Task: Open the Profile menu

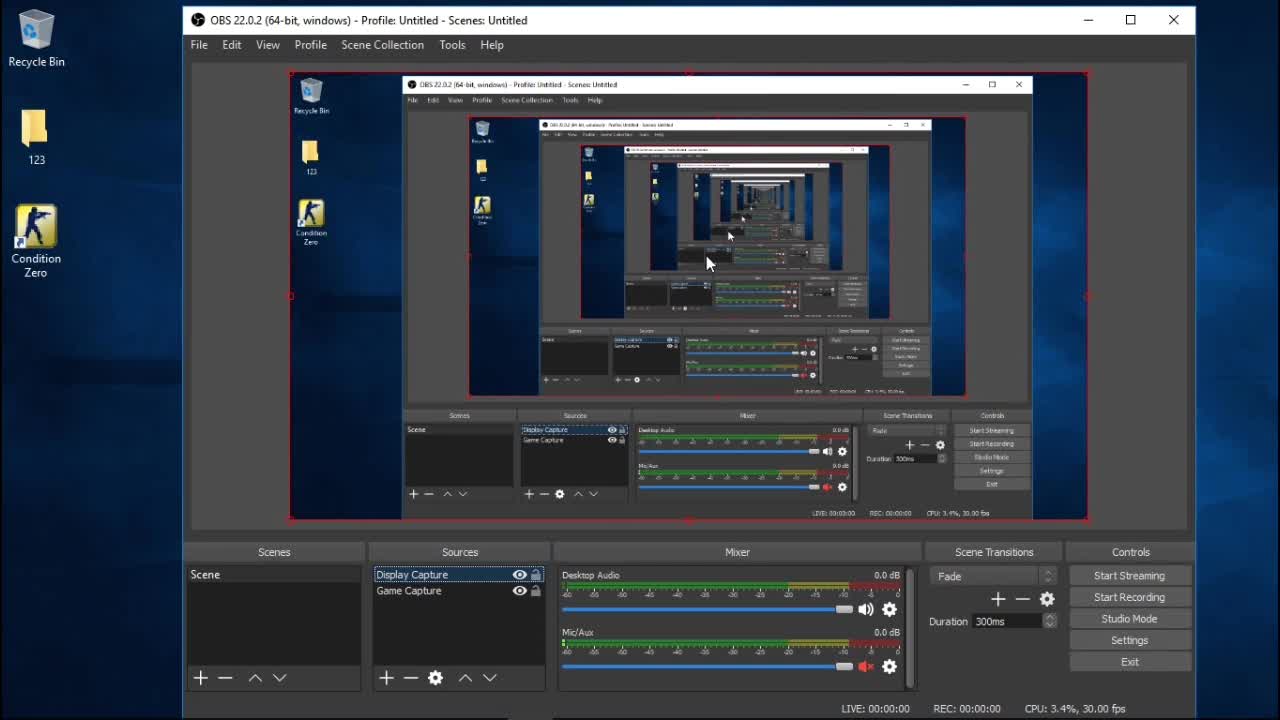Action: 310,45
